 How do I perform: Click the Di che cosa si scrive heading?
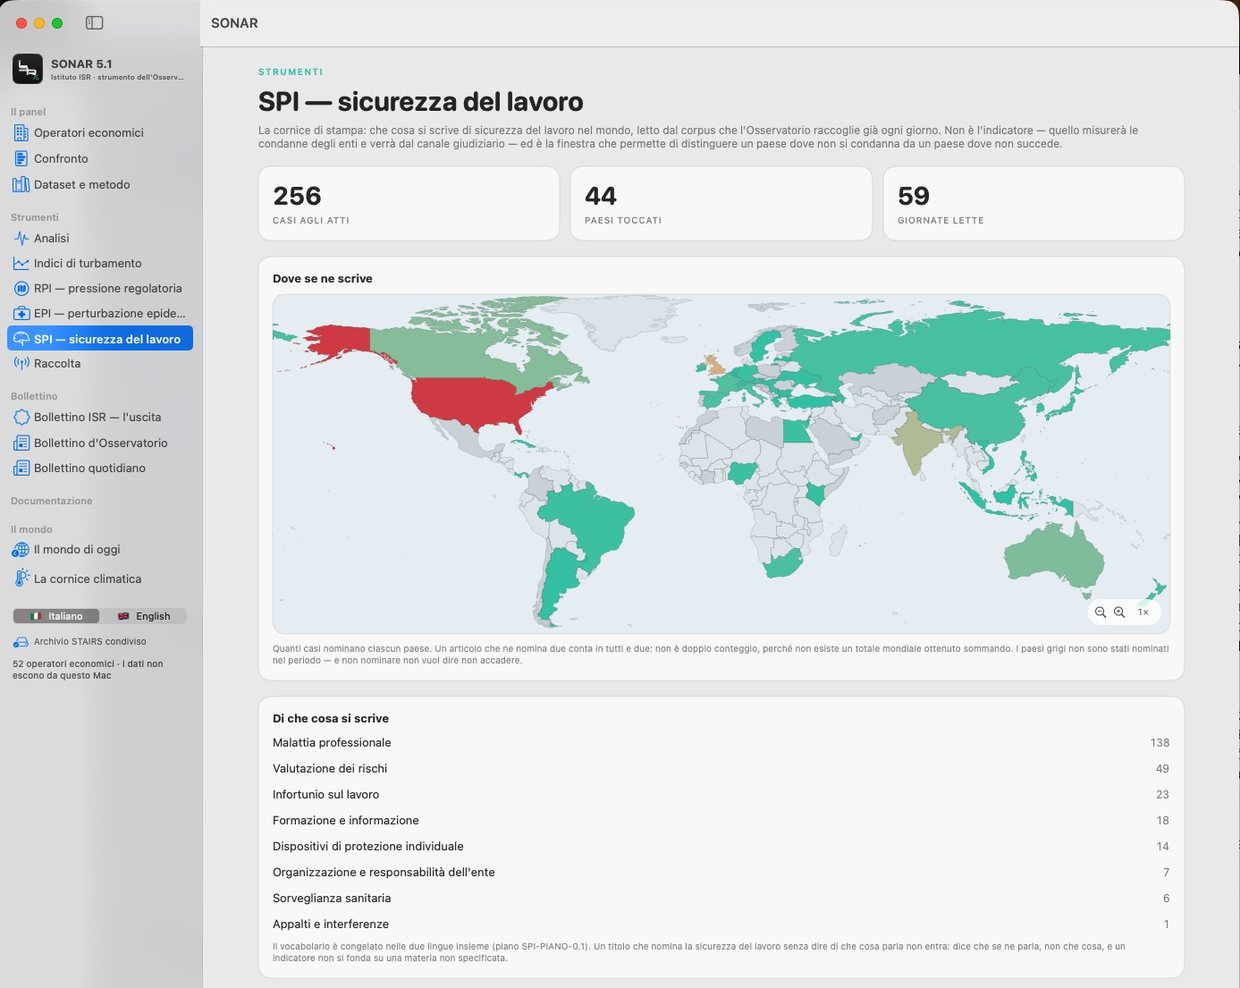coord(331,719)
